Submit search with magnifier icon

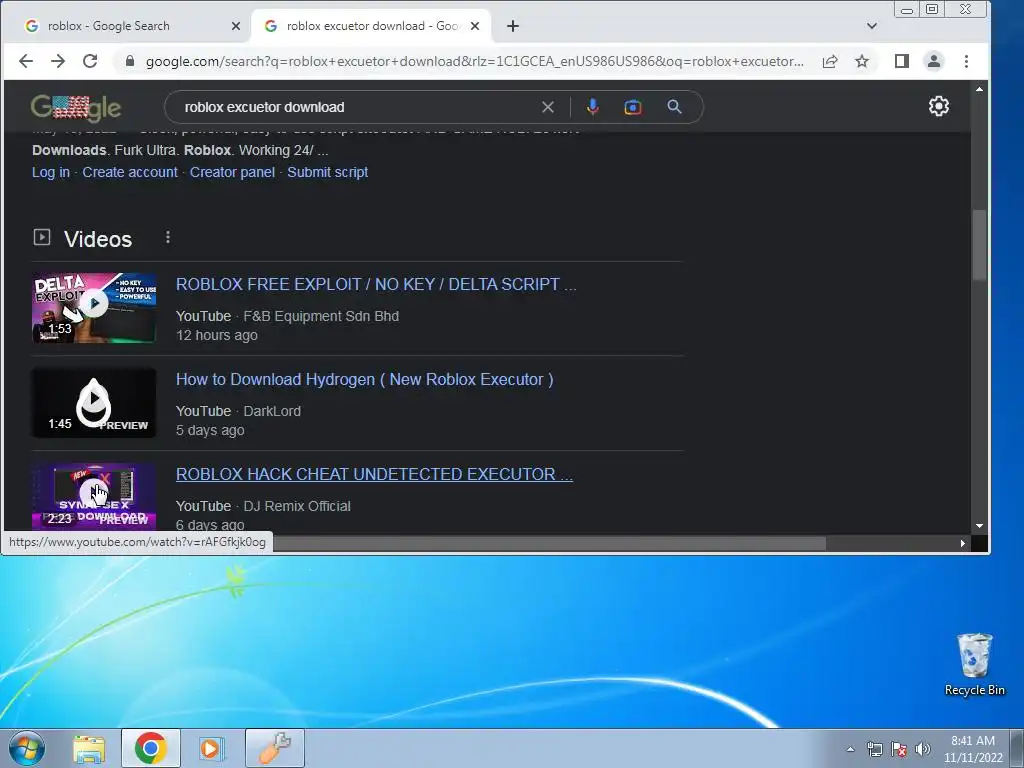(x=675, y=107)
